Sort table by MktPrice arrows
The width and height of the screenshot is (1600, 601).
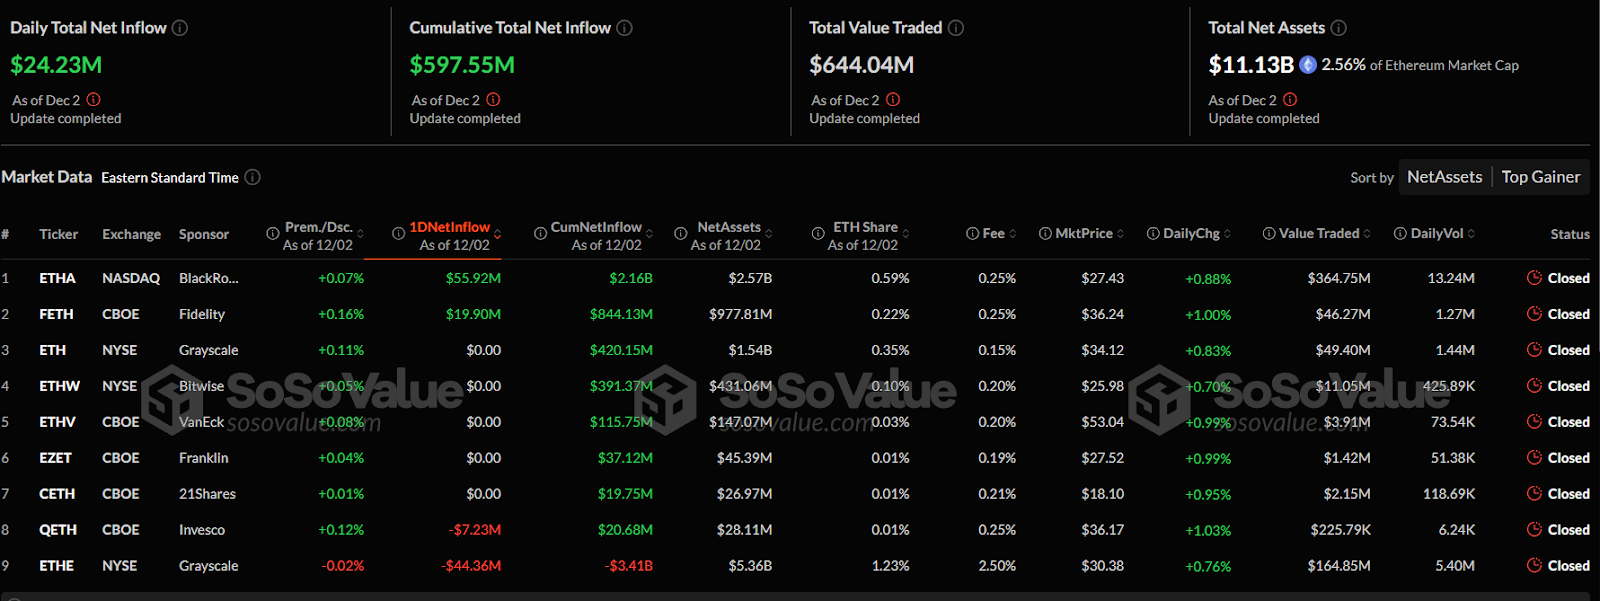(x=1120, y=234)
